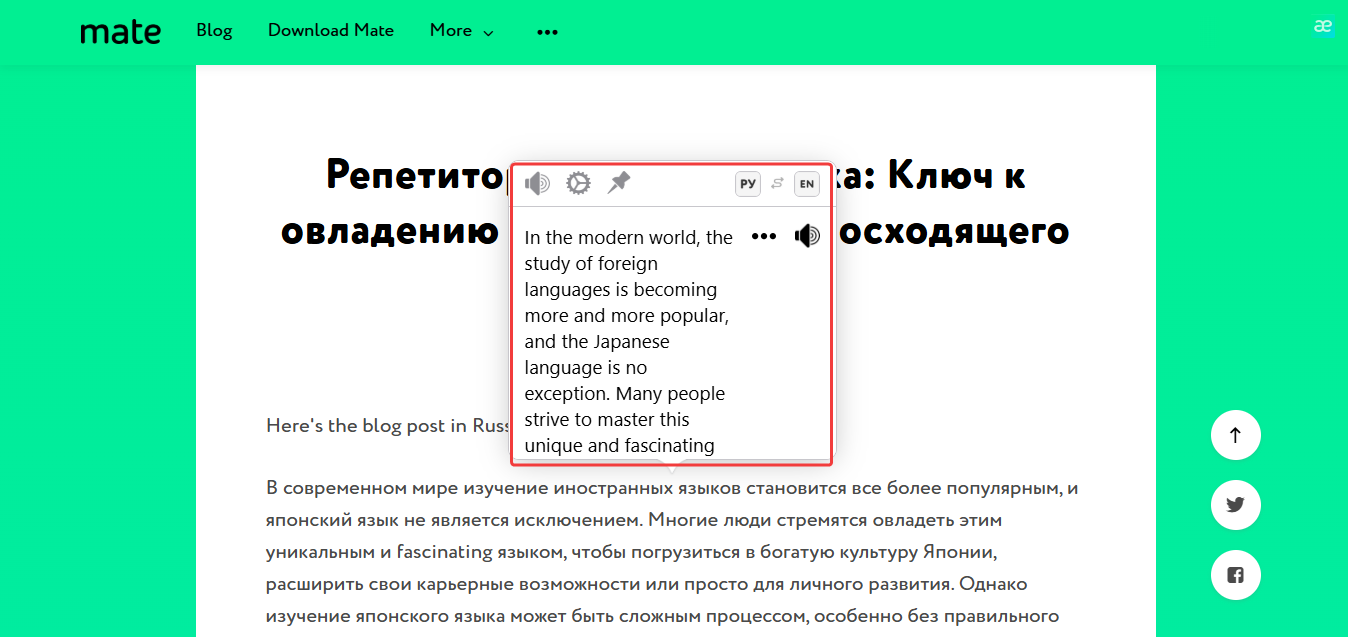
Task: Click the æ extension icon at top right
Action: coord(1323,27)
